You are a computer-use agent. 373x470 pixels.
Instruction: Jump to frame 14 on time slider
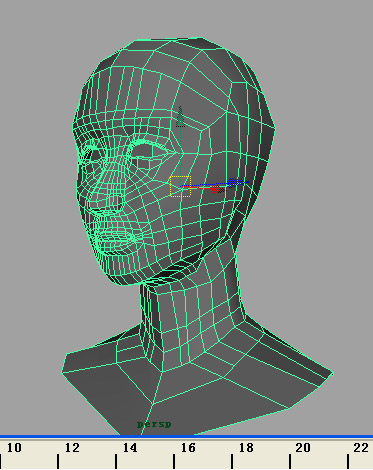point(130,448)
